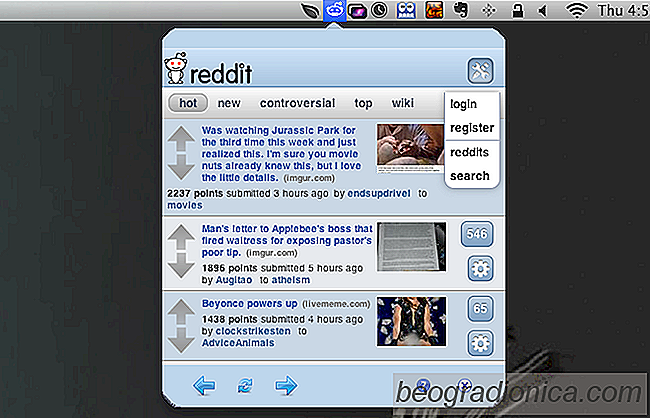Open gear options for Applebee's post
This screenshot has width=650, height=418.
coord(480,268)
